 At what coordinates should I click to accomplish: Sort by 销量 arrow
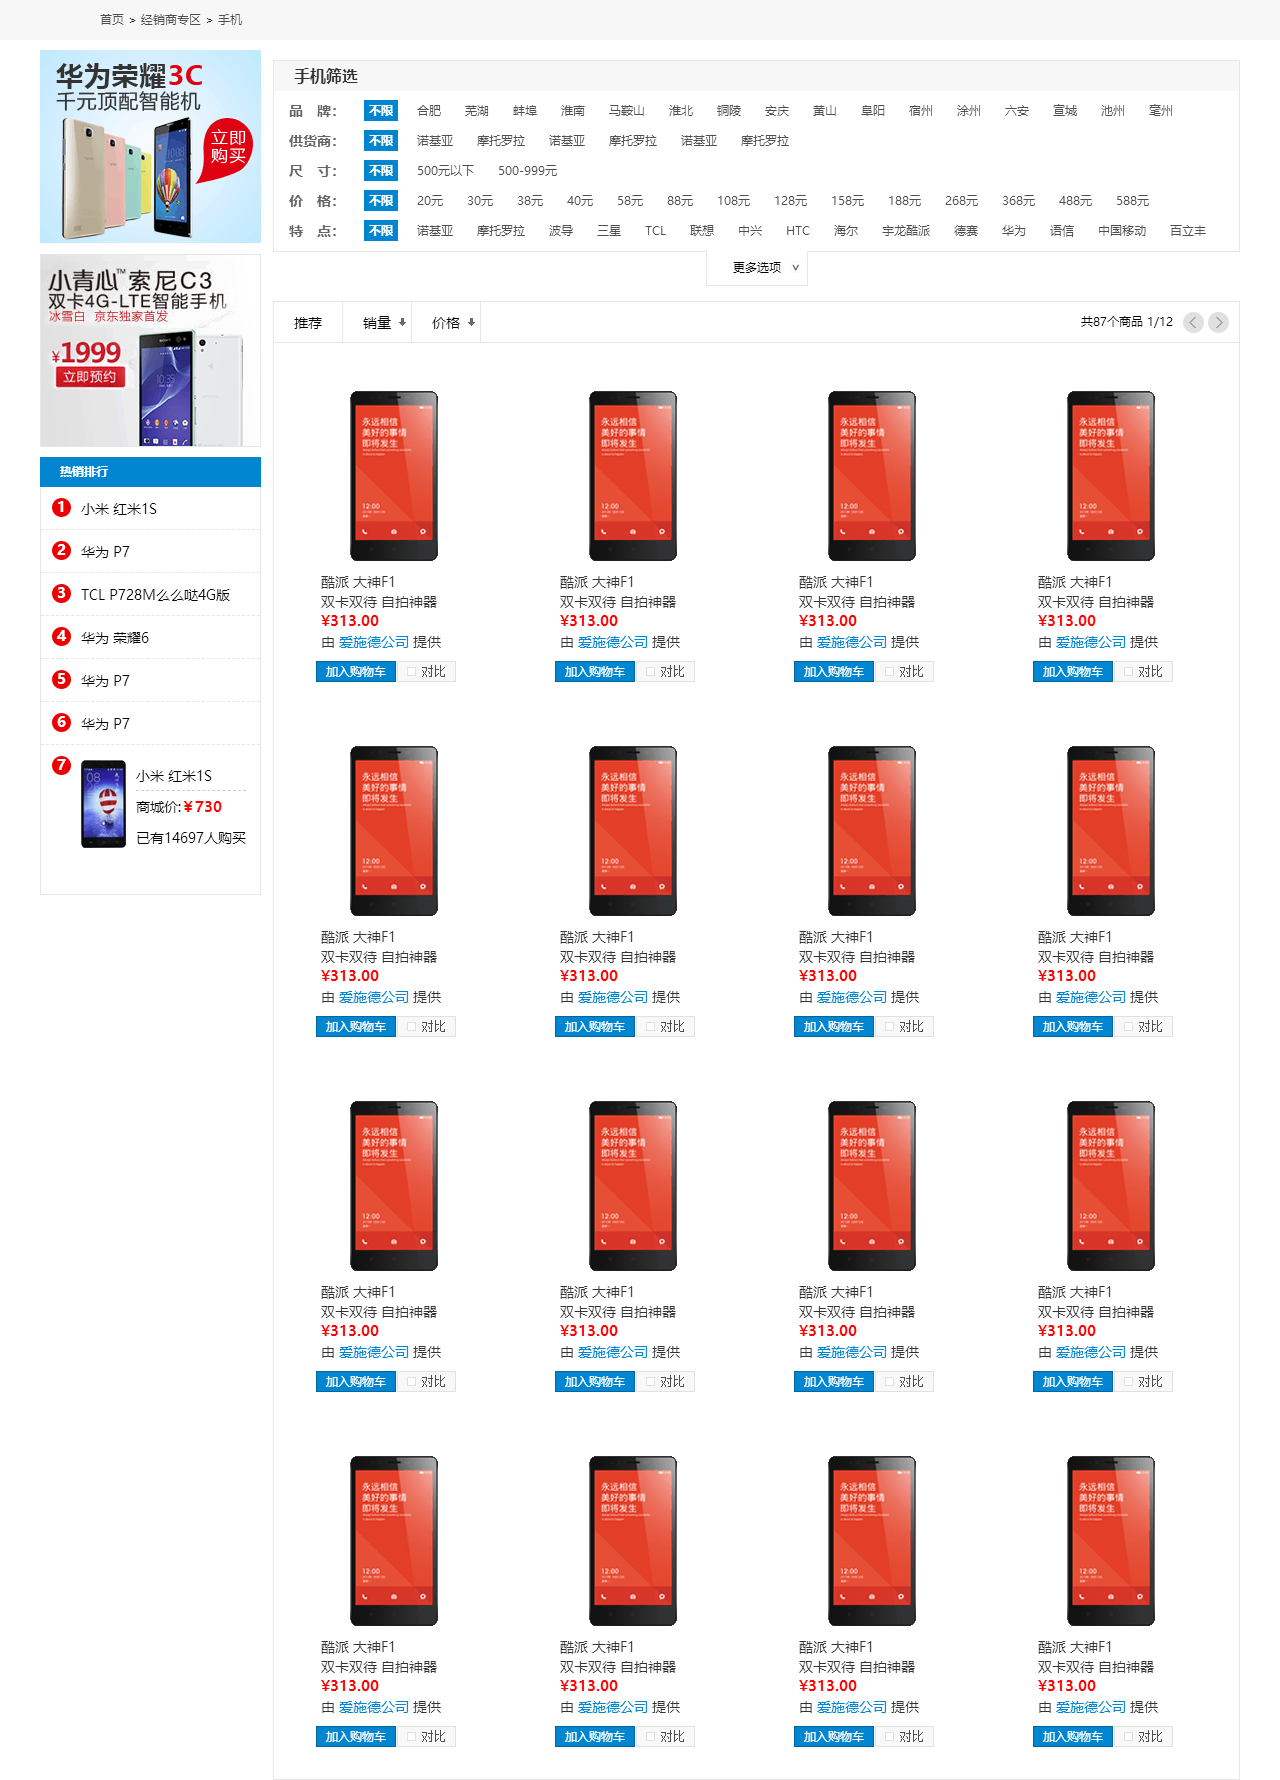(402, 322)
